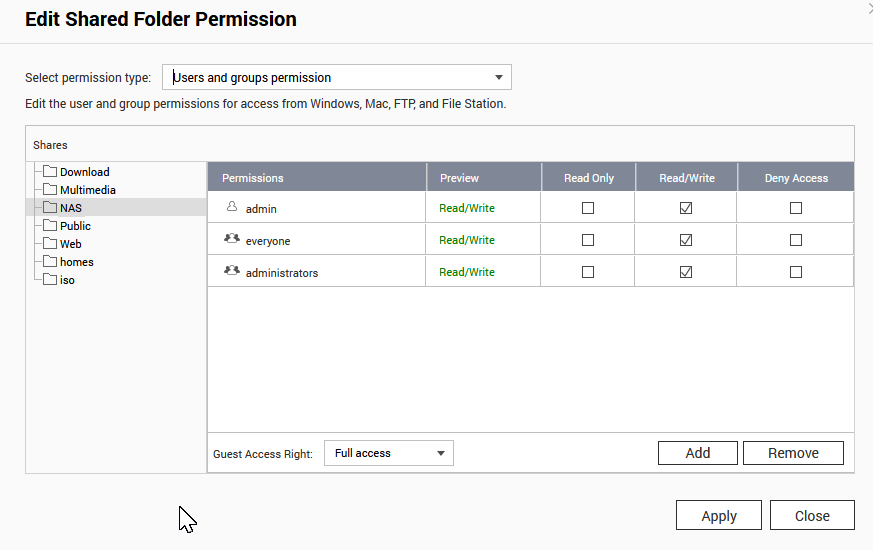Expand the Guest Access Right dropdown
Image resolution: width=873 pixels, height=550 pixels.
[x=389, y=453]
